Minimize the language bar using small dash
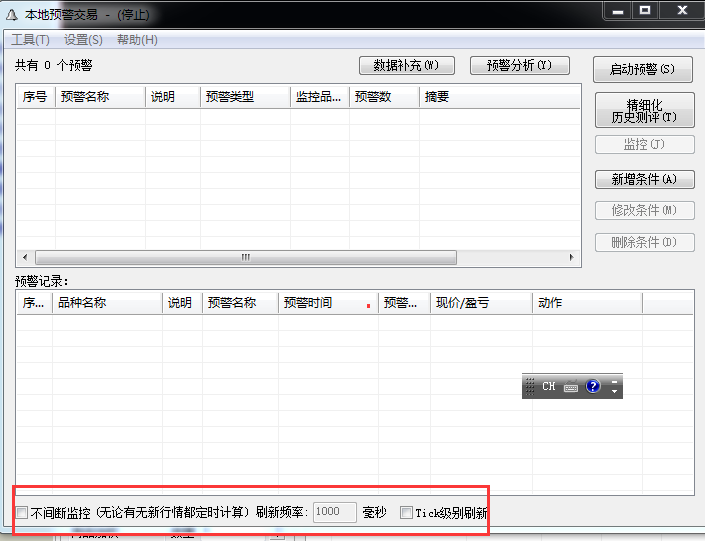 coord(614,382)
